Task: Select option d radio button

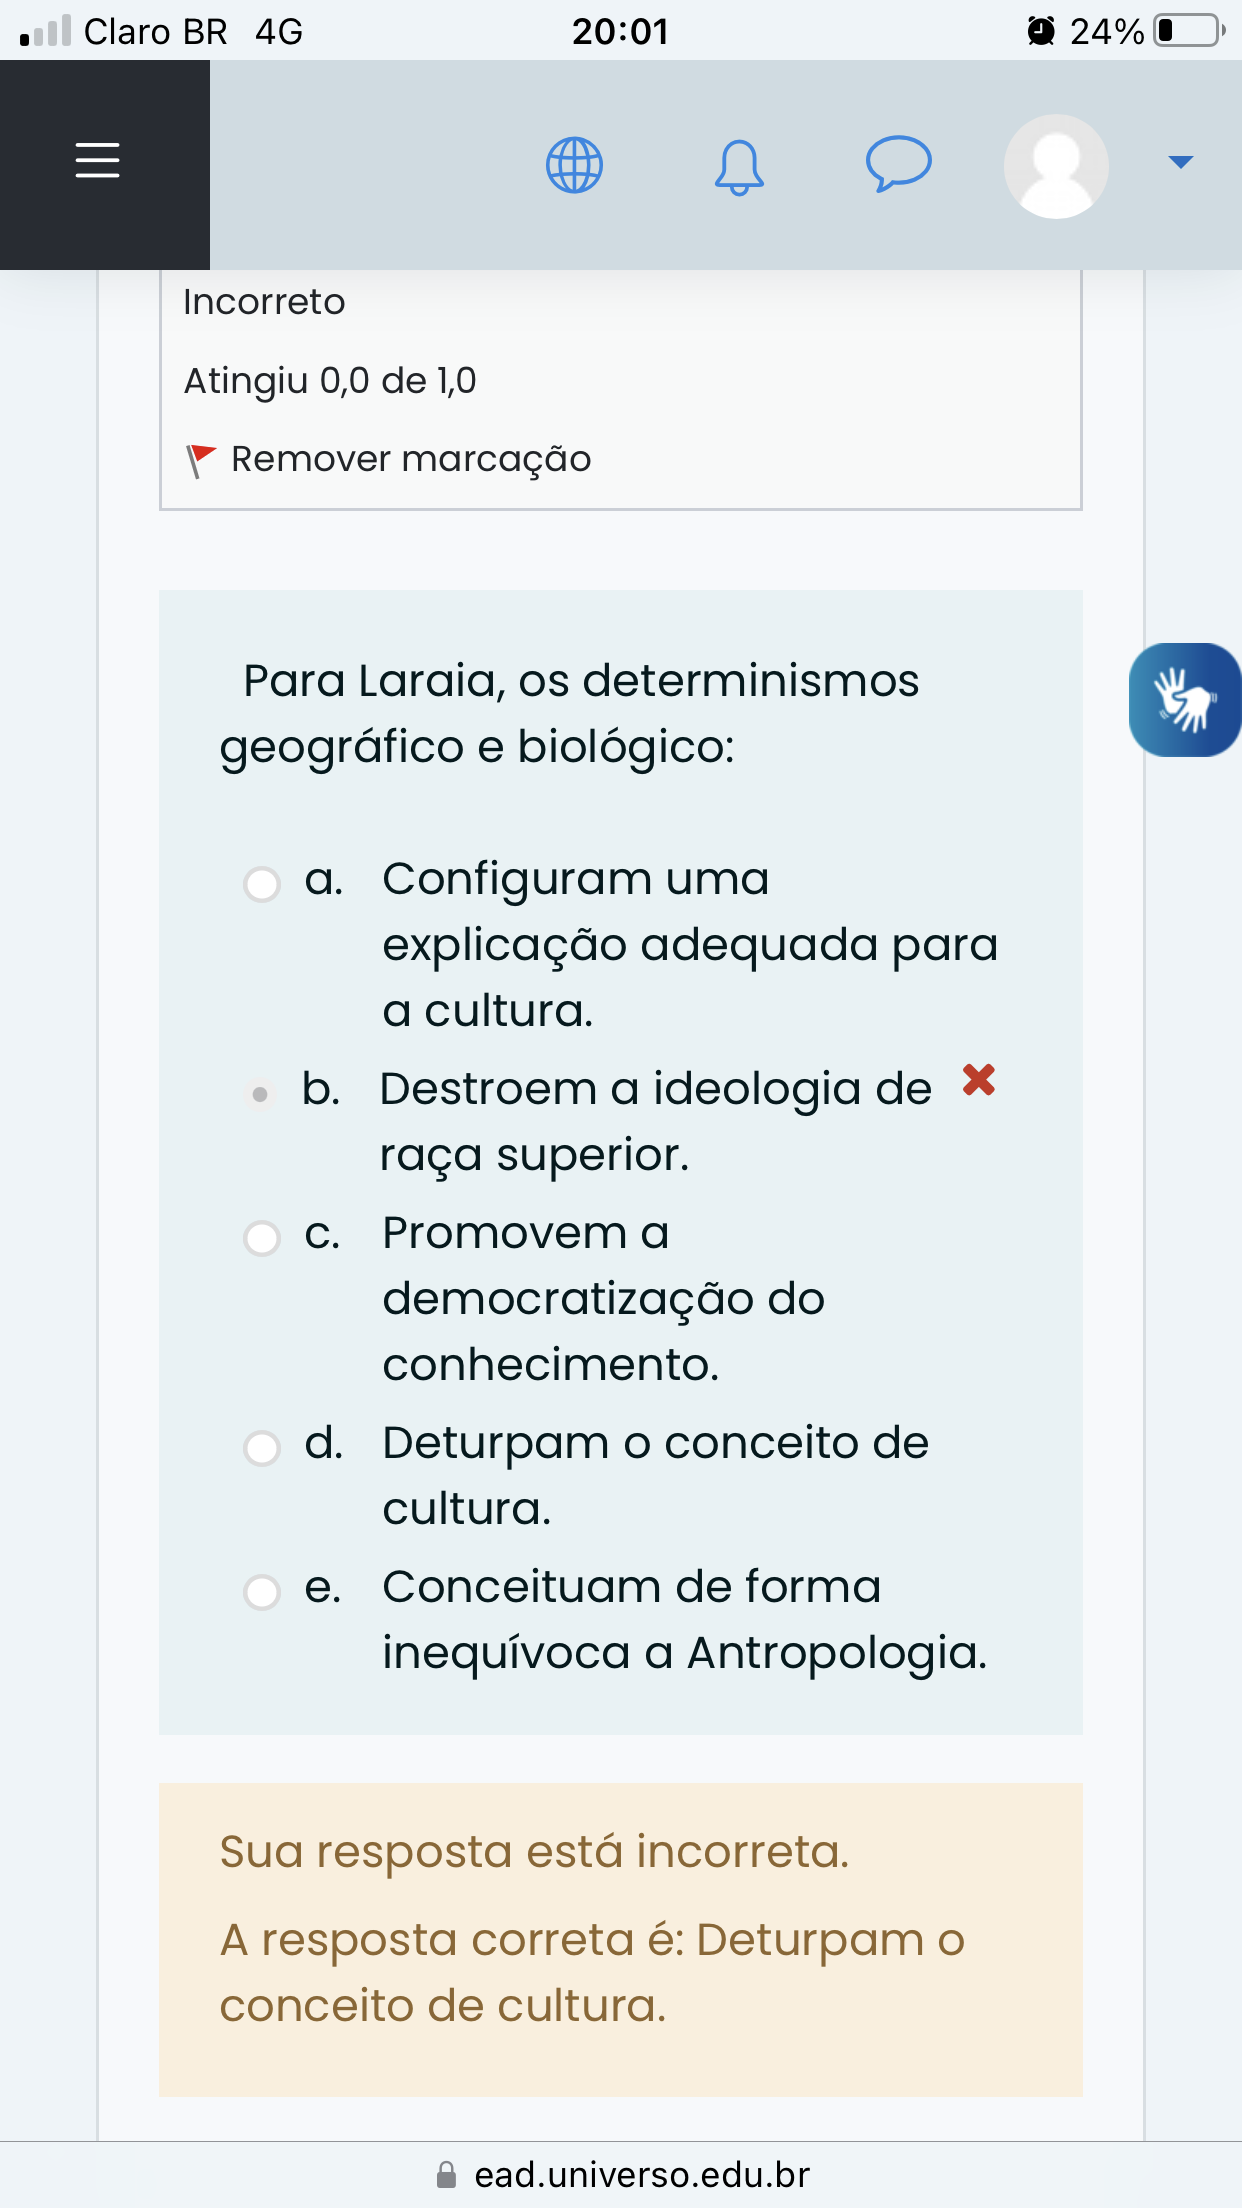Action: [262, 1448]
